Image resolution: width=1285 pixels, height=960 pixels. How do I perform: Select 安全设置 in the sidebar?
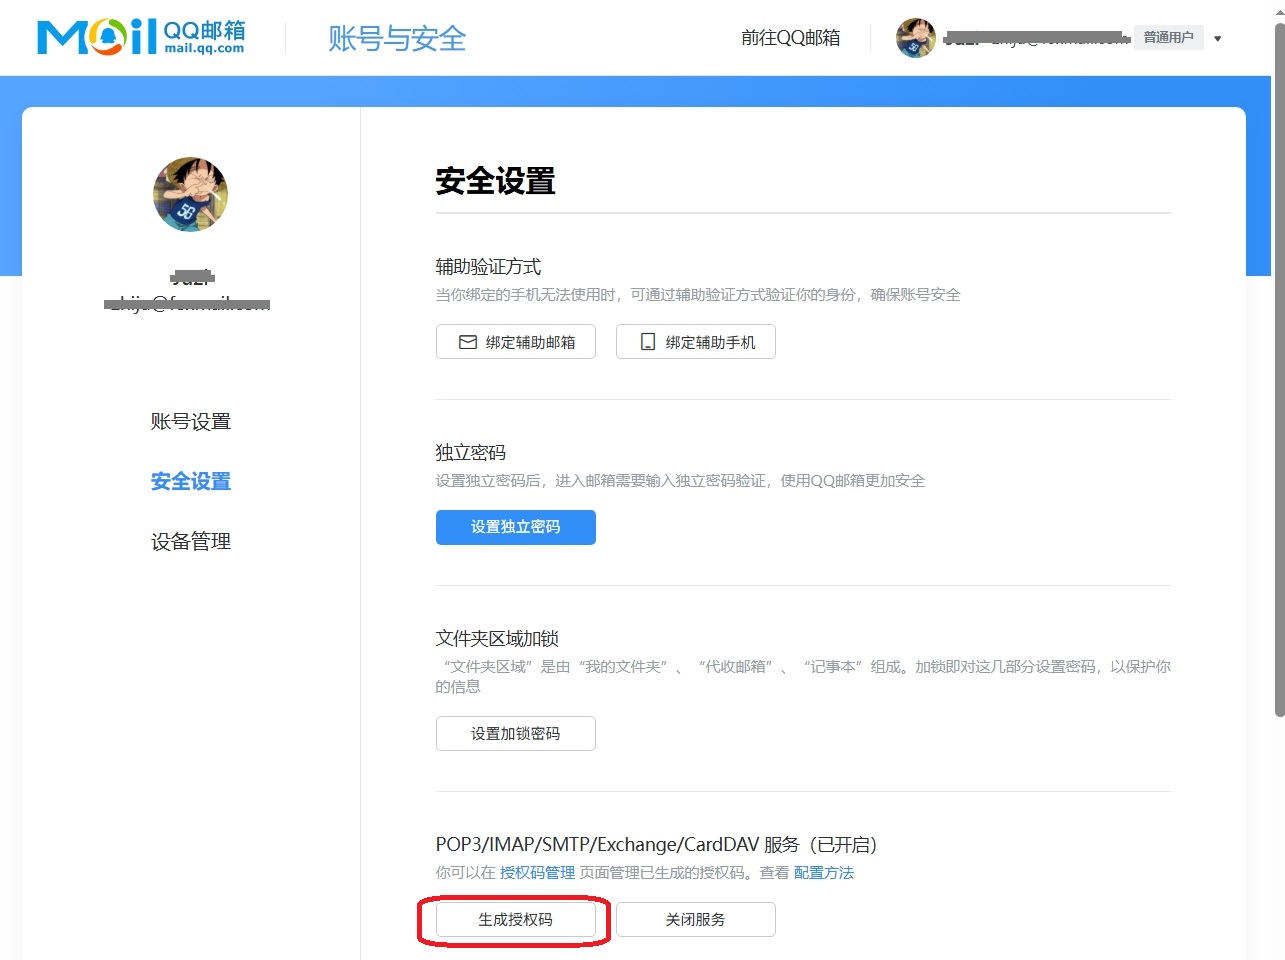190,482
